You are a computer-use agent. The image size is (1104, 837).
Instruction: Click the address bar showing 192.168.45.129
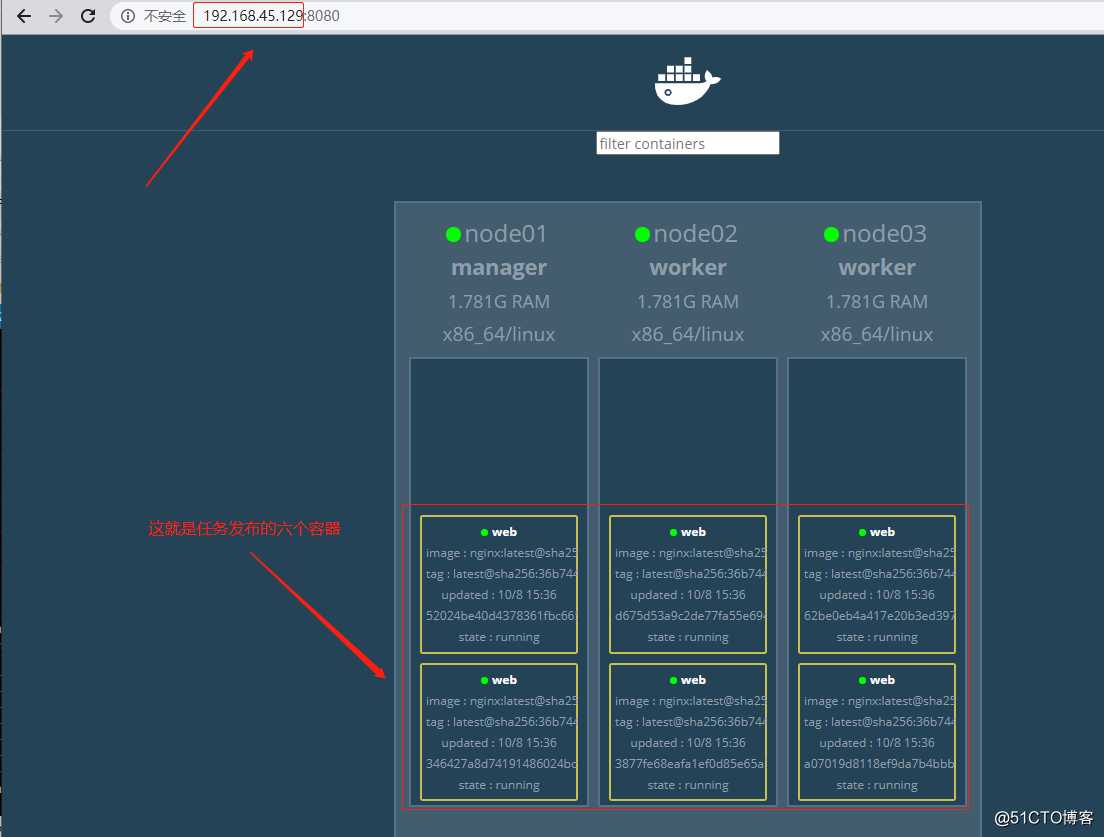[x=248, y=16]
